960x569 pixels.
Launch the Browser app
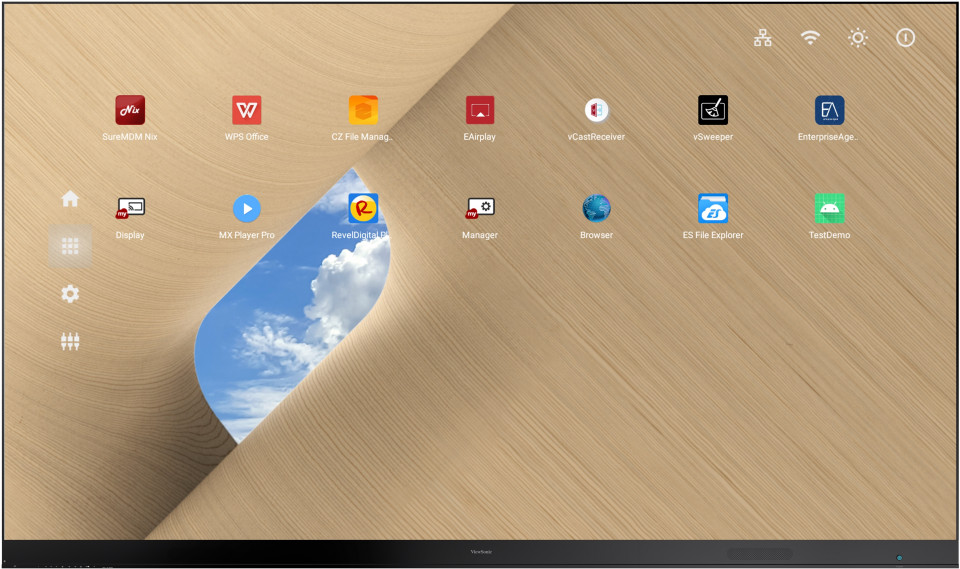click(x=596, y=208)
